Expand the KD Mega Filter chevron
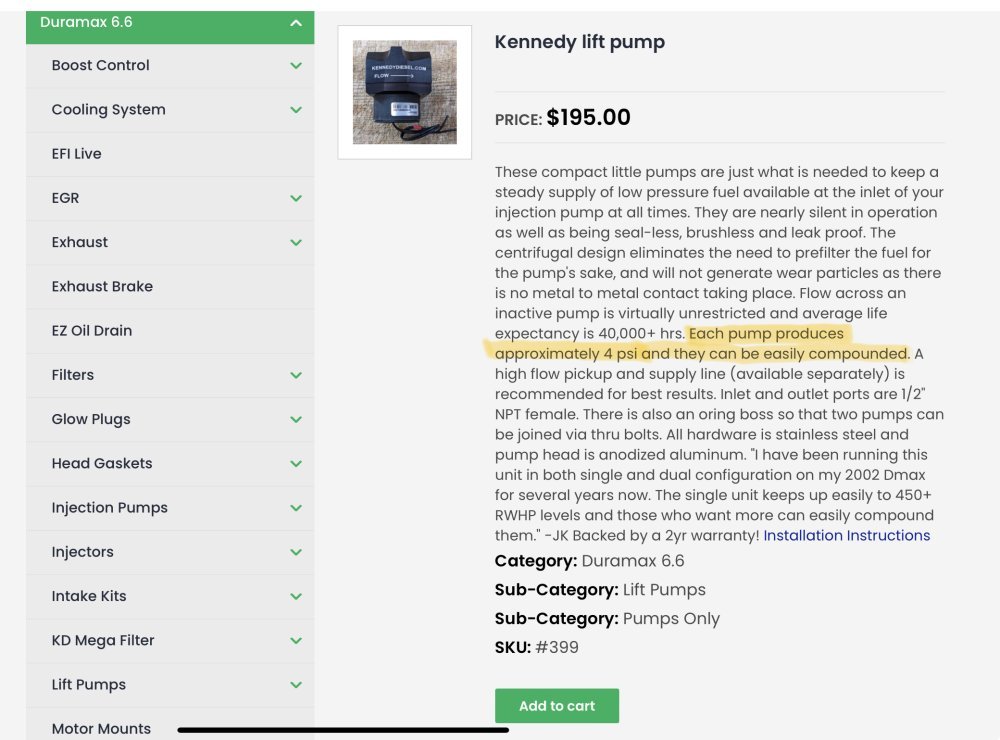The height and width of the screenshot is (740, 1000). pyautogui.click(x=296, y=640)
